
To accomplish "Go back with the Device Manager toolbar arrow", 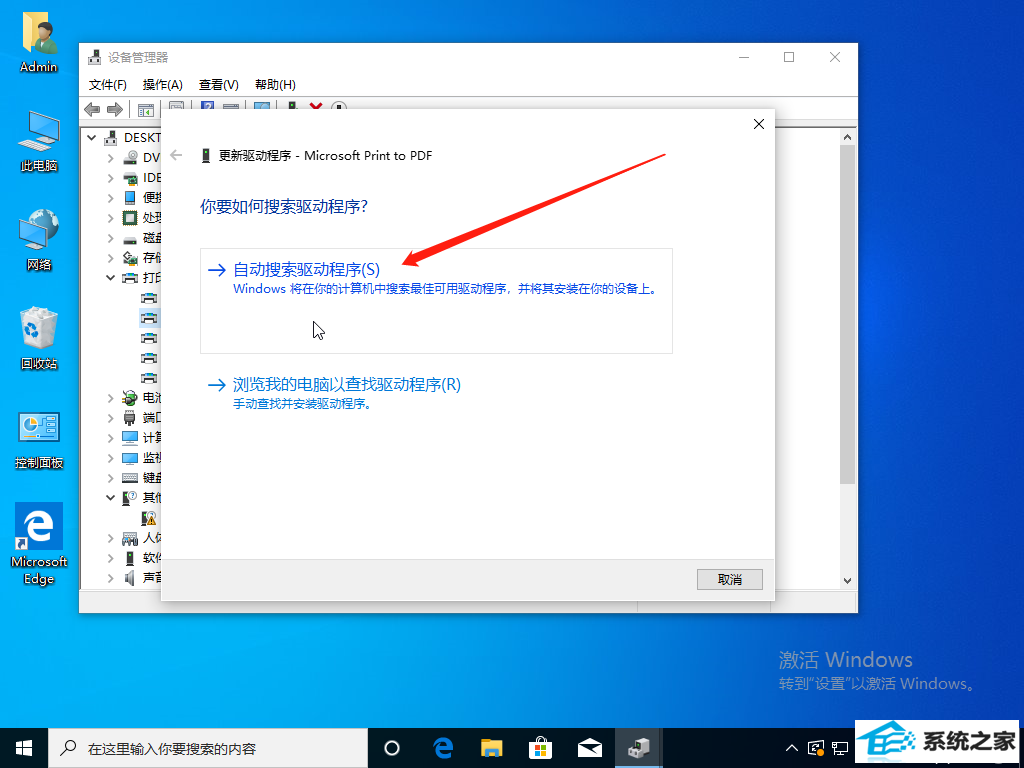I will [92, 110].
